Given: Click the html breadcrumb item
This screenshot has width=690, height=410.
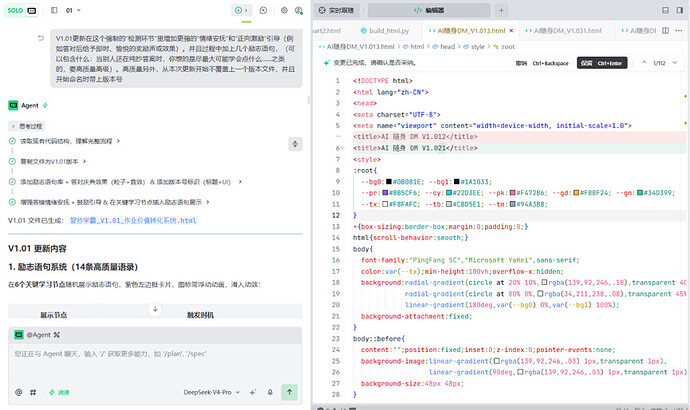Looking at the screenshot, I should click(414, 47).
